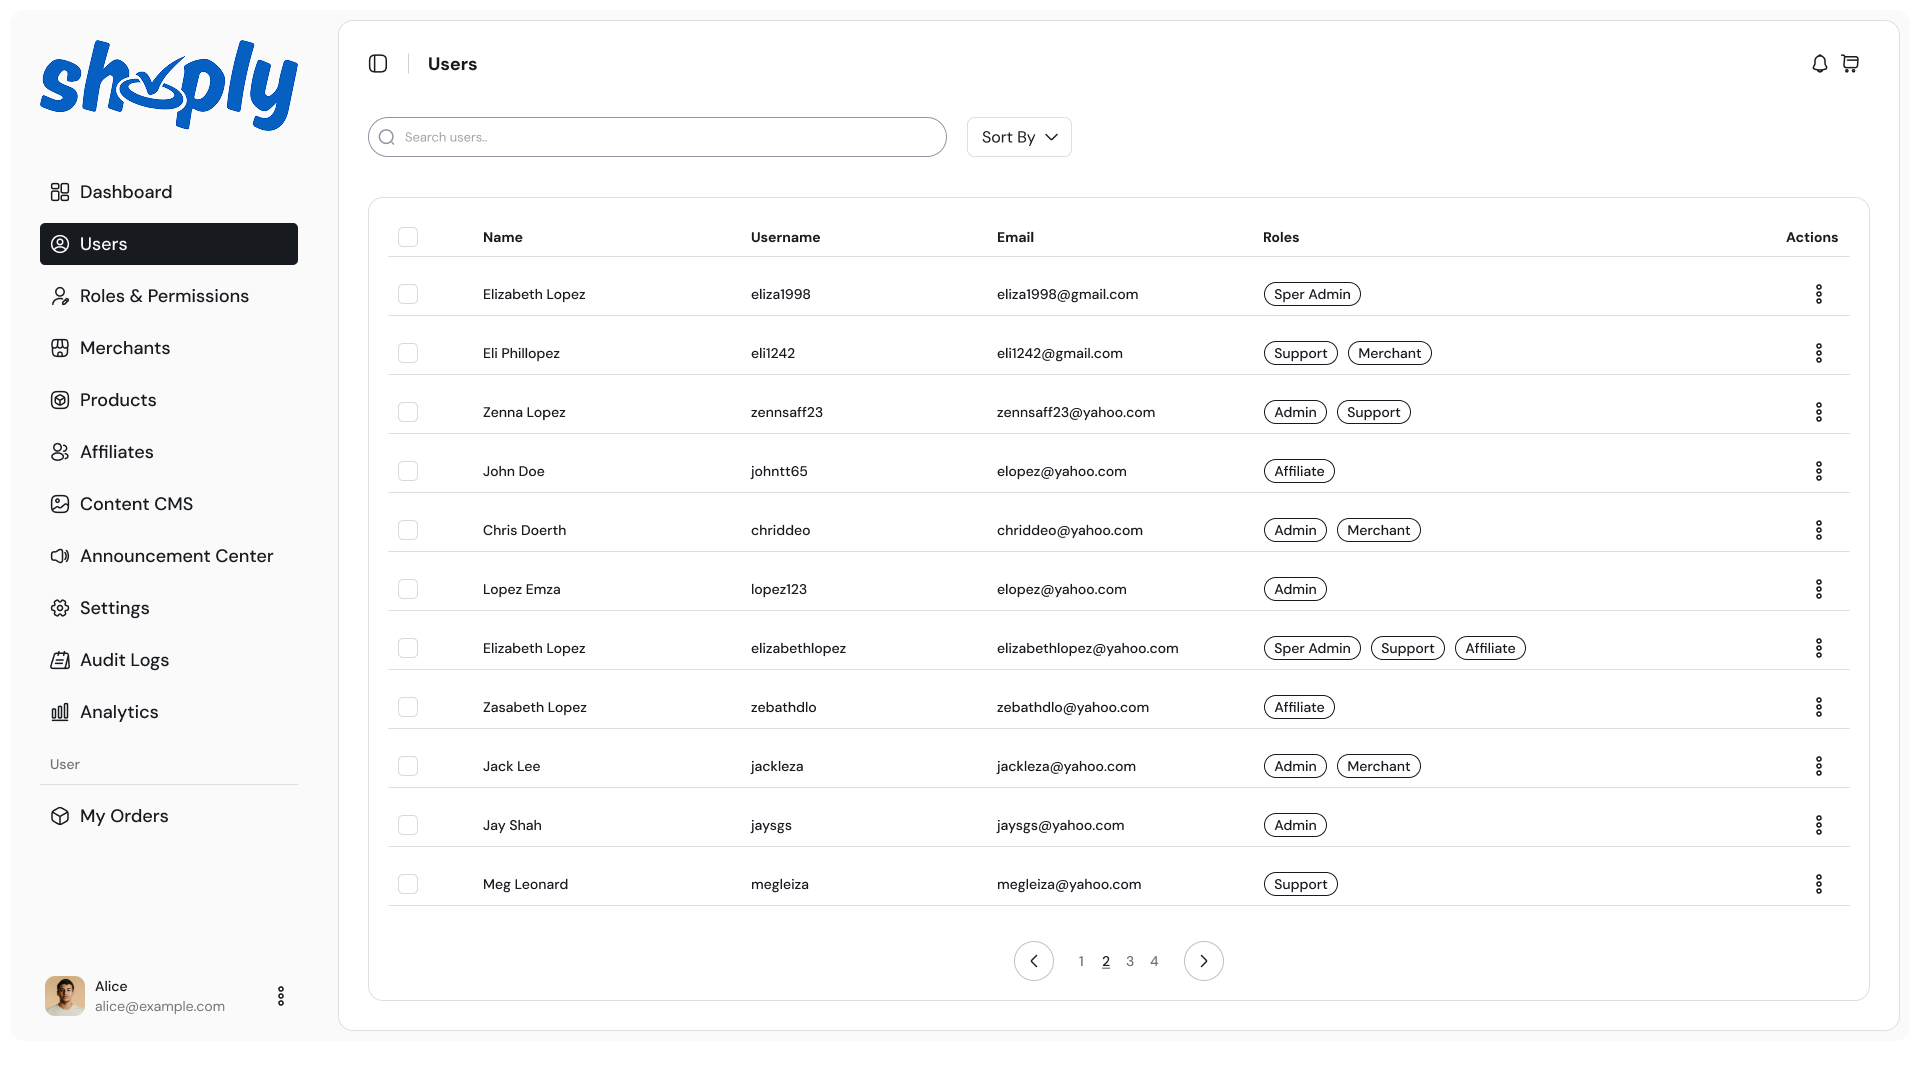Screen dimensions: 1920x1080
Task: Select current page 2
Action: coord(1106,961)
